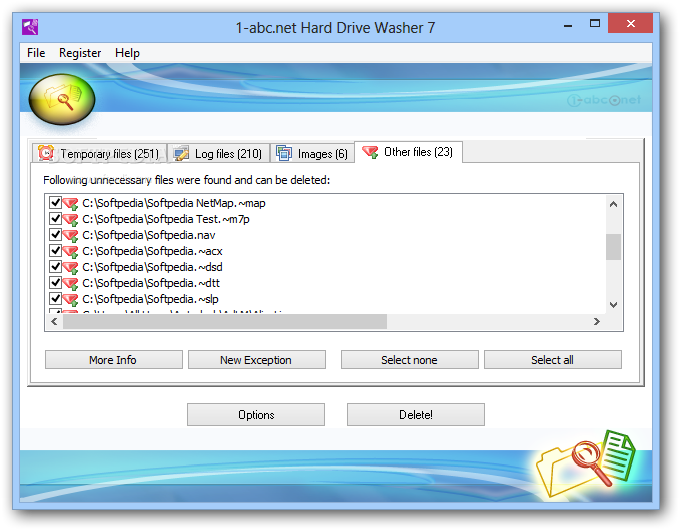
Task: Click the Select all button
Action: pos(552,360)
